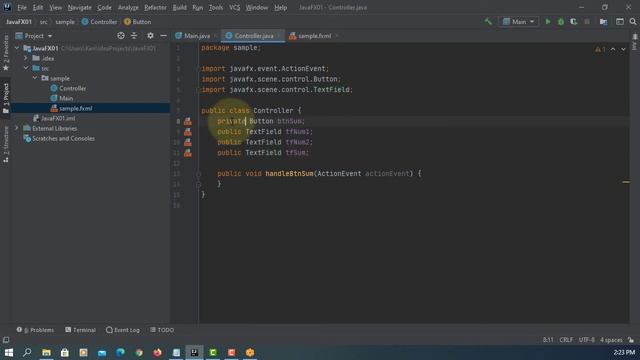640x360 pixels.
Task: Expand External Libraries node
Action: (17, 128)
